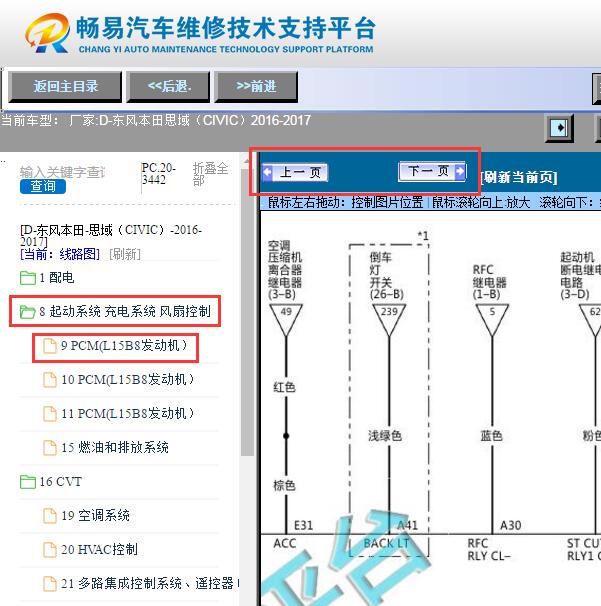Screen dimensions: 601x606
Task: Click document icon of 15 燃油和排放系统
Action: (x=49, y=448)
